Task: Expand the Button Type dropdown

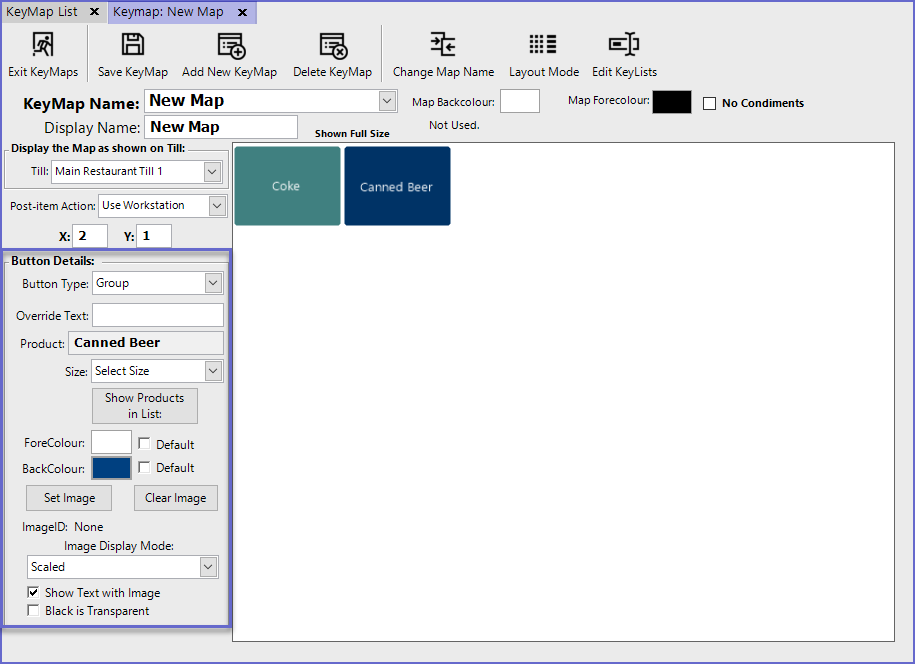Action: (212, 283)
